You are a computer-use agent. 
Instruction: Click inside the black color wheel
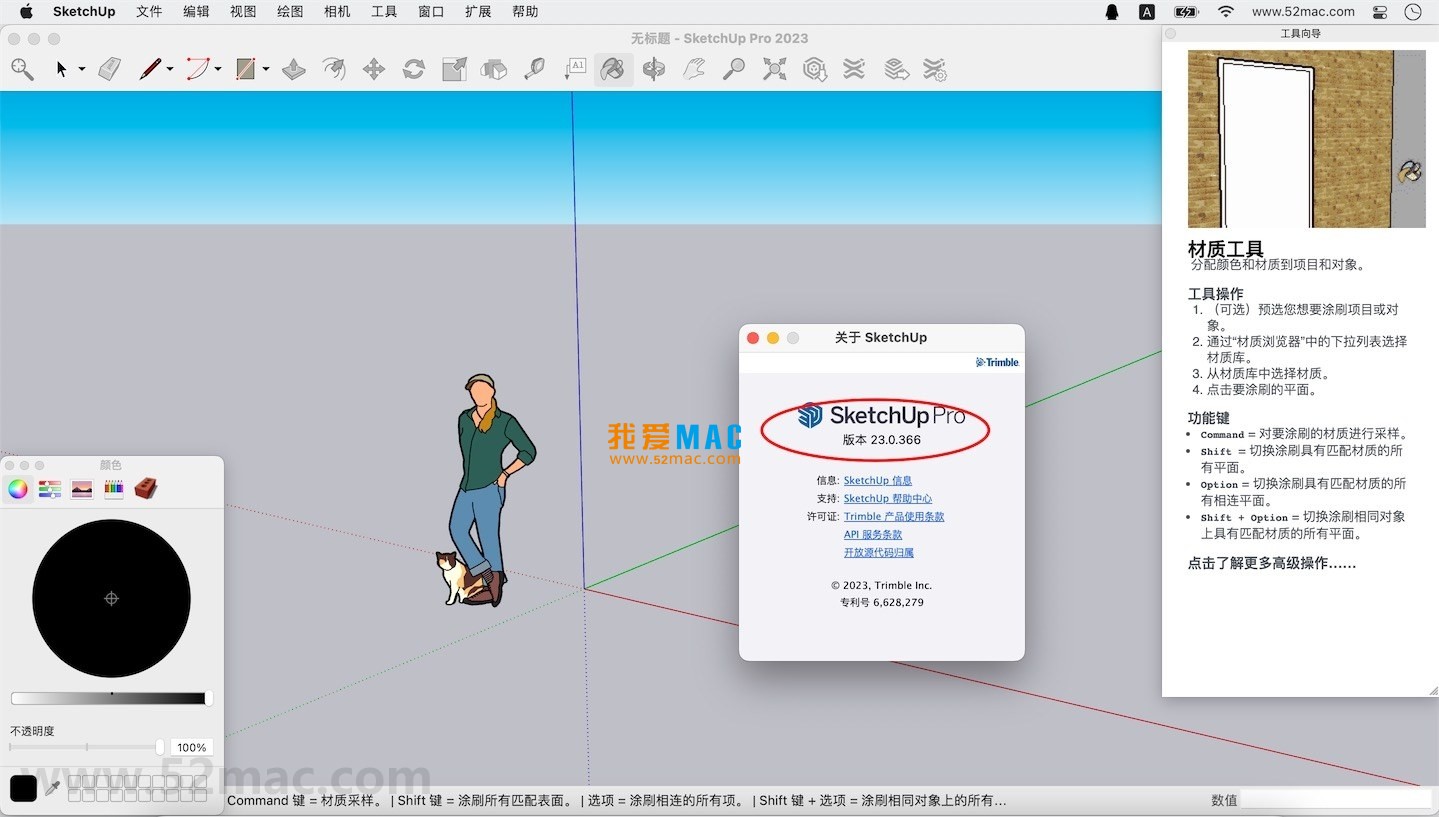111,598
